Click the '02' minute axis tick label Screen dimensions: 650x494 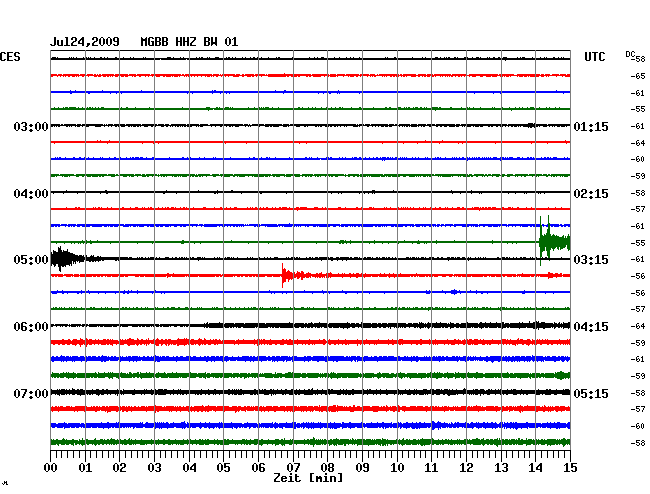pyautogui.click(x=119, y=468)
